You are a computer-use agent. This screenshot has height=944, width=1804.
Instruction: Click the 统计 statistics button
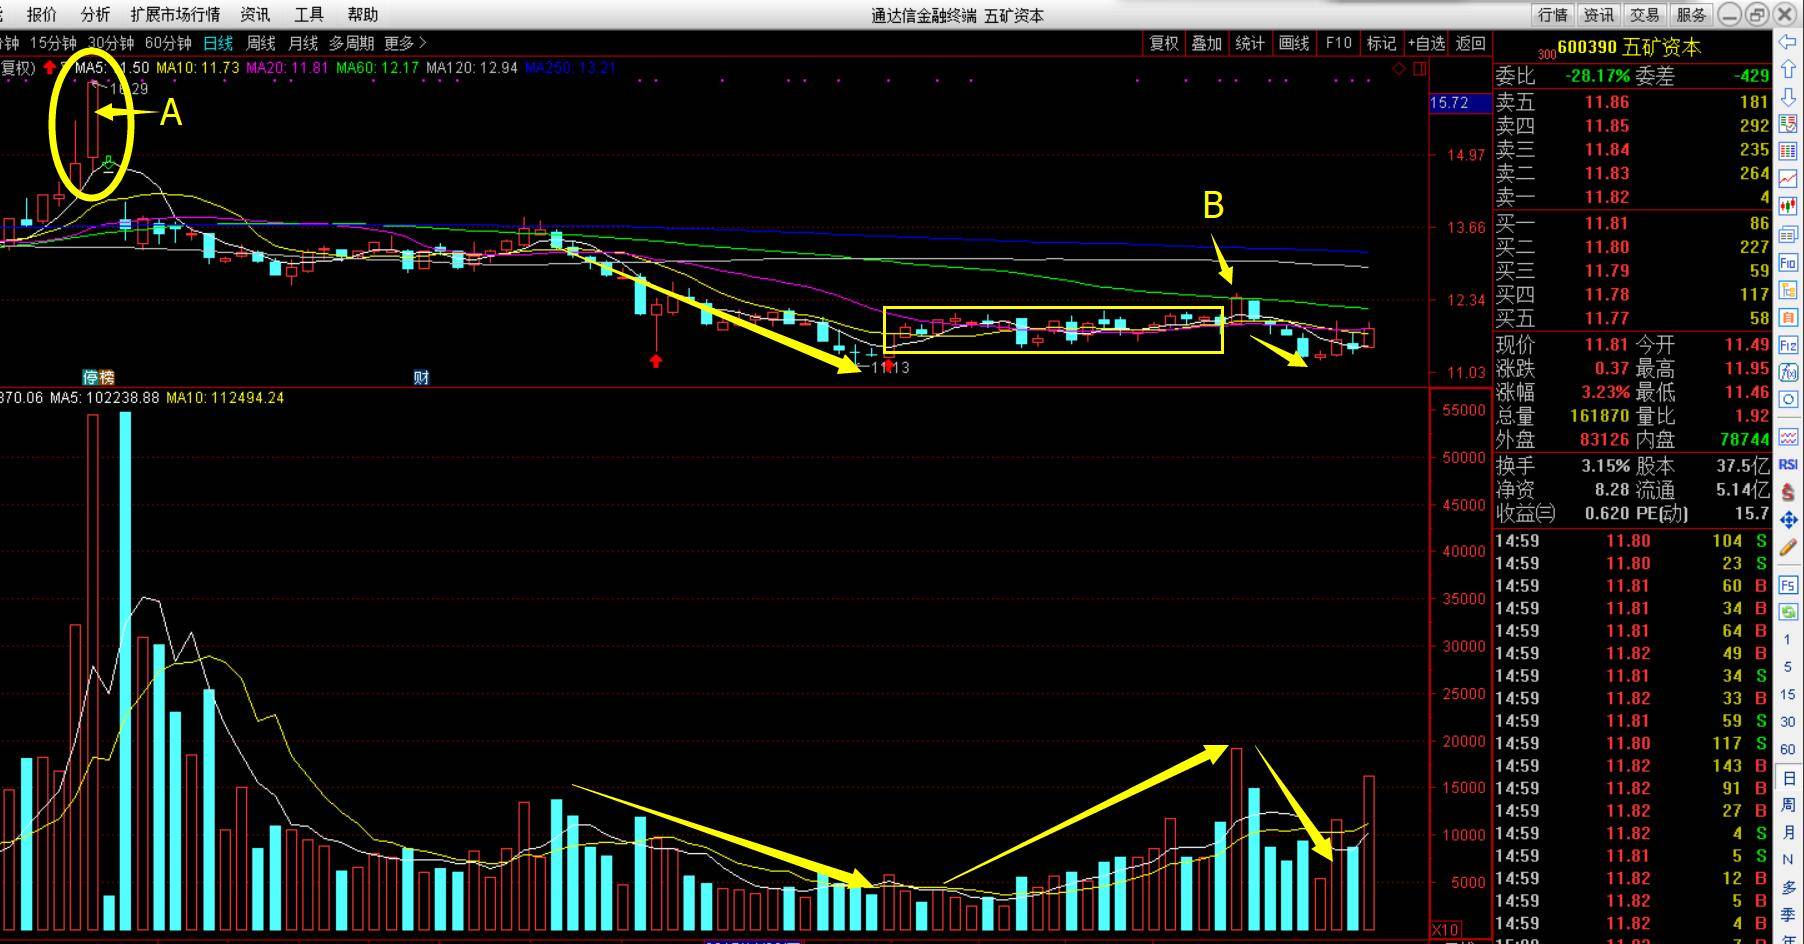[x=1250, y=43]
